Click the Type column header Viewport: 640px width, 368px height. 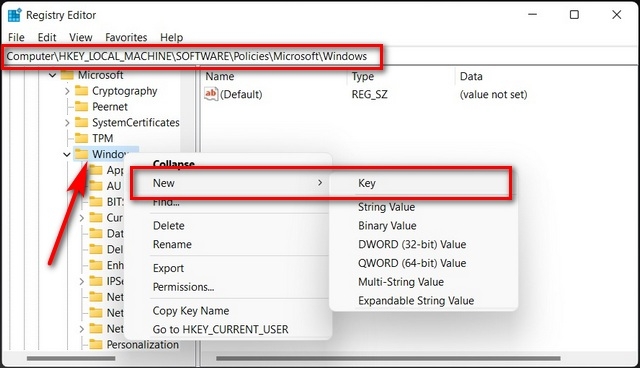click(x=363, y=76)
